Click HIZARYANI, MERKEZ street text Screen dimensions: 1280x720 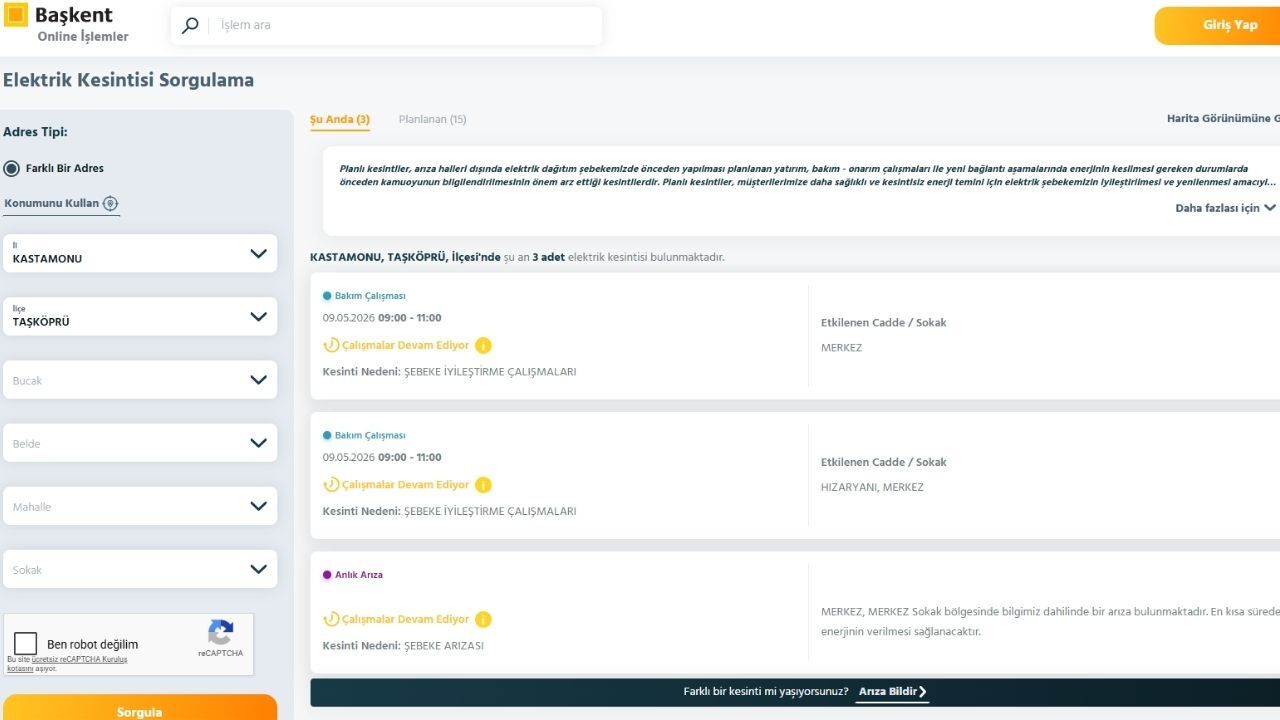pyautogui.click(x=872, y=488)
